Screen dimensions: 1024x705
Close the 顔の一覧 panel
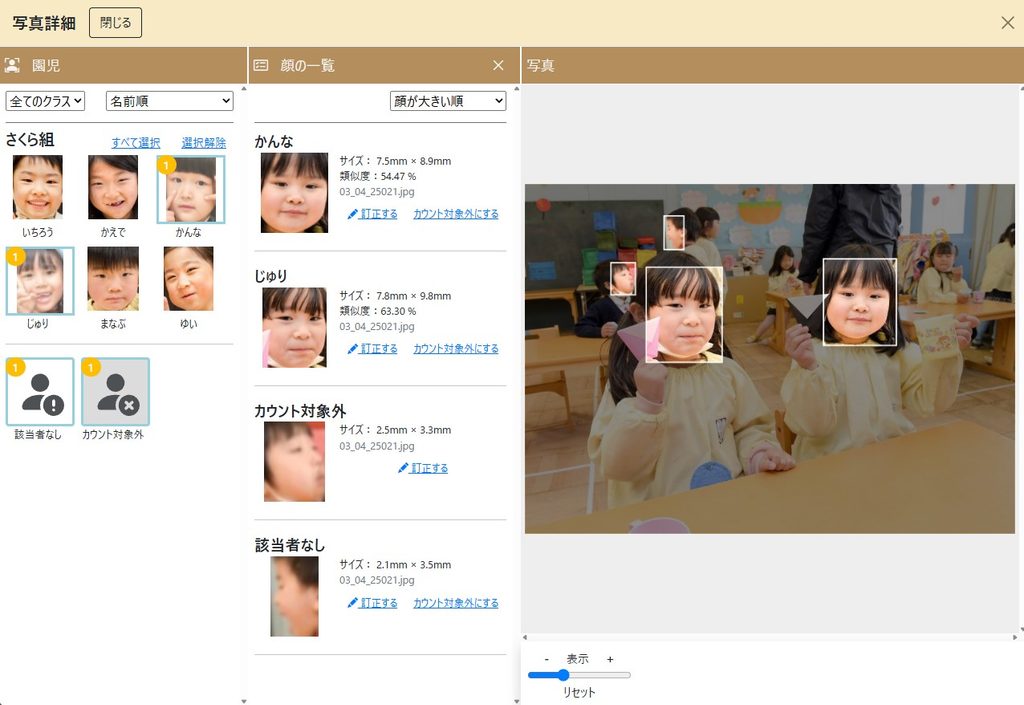click(498, 65)
